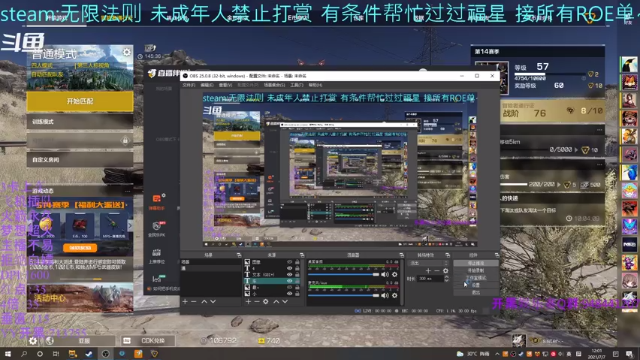Toggle visibility of highlighted source row
The image size is (640, 360).
(x=289, y=281)
